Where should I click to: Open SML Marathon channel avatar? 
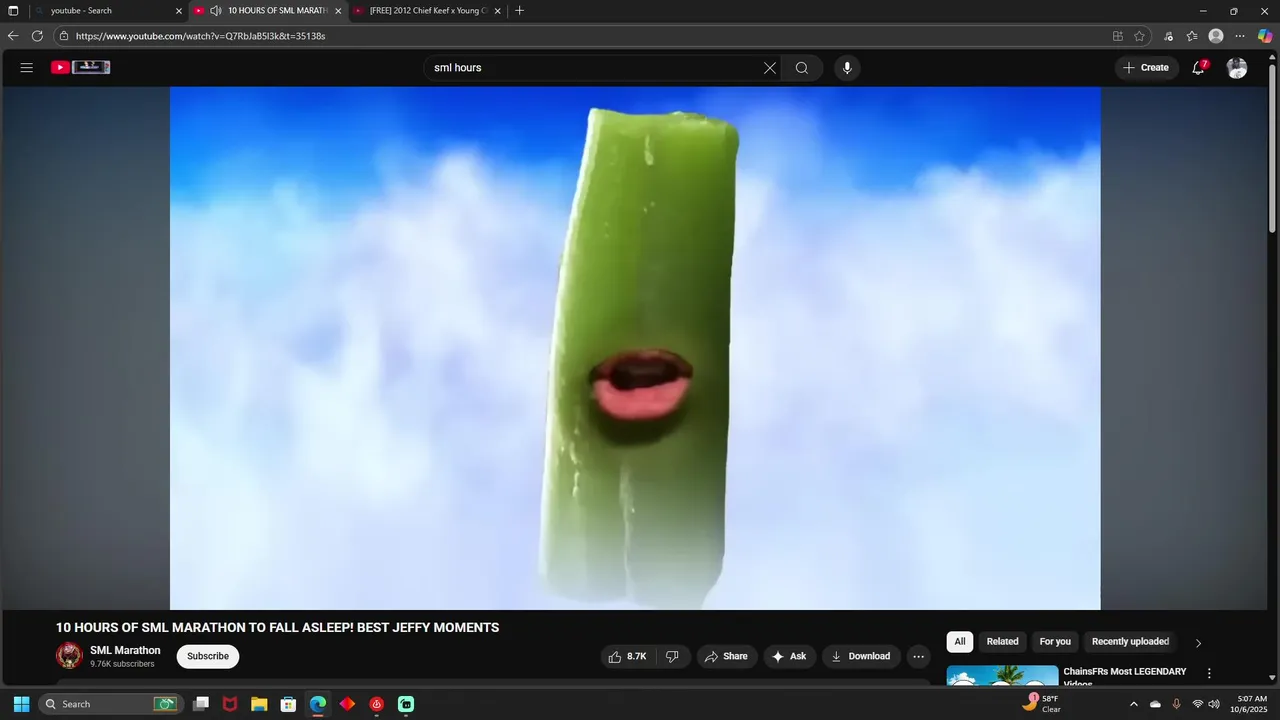69,656
